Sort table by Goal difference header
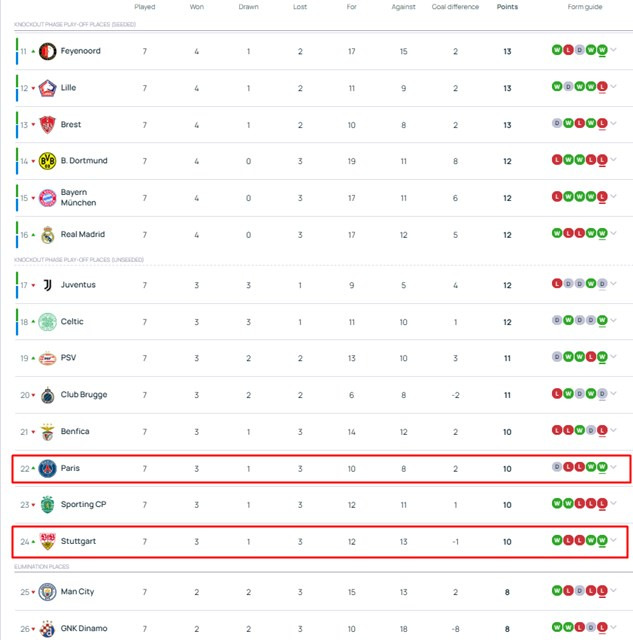Image resolution: width=633 pixels, height=640 pixels. click(455, 7)
